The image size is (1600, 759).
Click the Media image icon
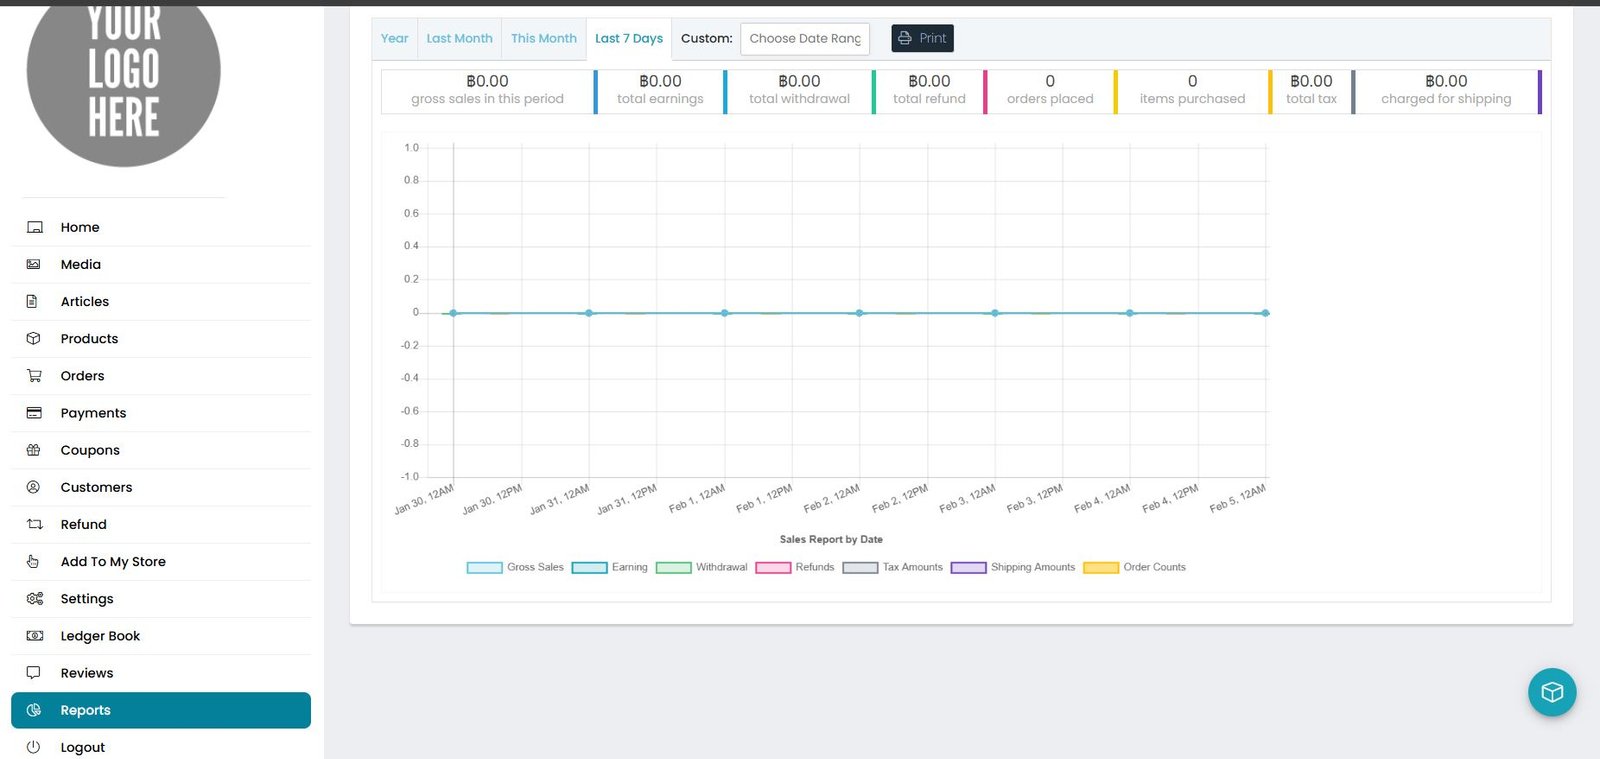[34, 264]
